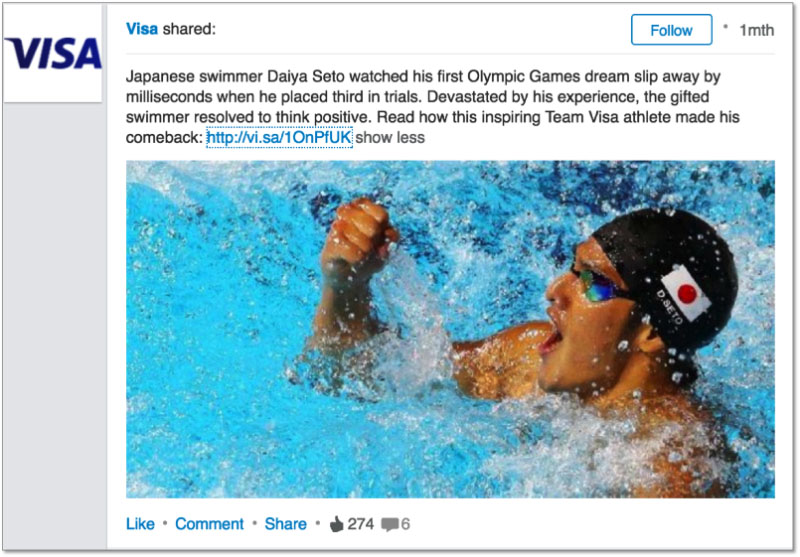Share the Visa post

(286, 524)
